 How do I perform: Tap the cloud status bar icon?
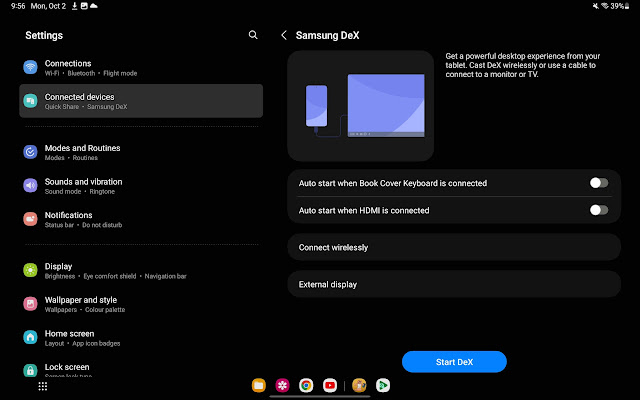(x=94, y=6)
